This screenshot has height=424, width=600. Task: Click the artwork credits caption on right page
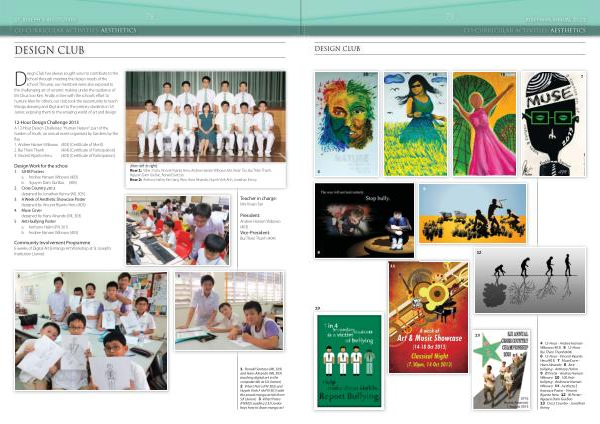click(x=561, y=375)
